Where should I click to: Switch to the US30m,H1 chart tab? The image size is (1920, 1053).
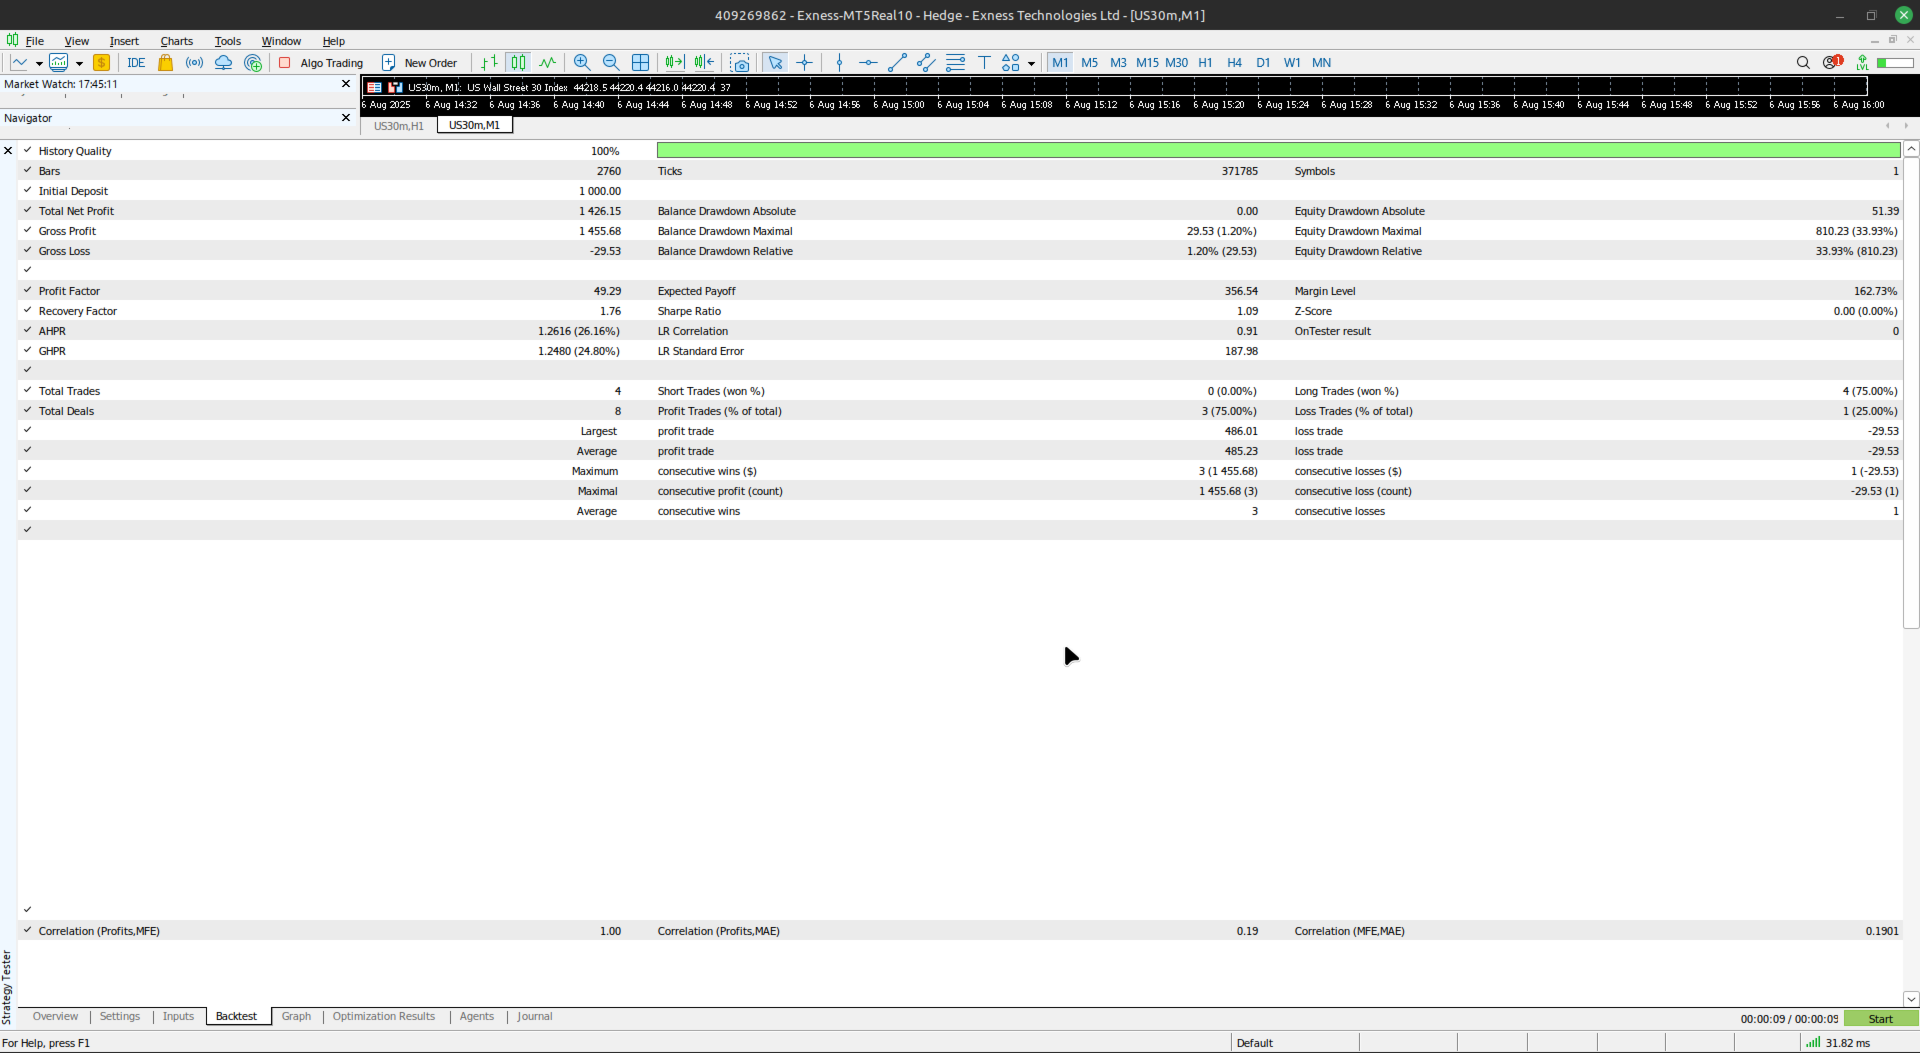(398, 125)
